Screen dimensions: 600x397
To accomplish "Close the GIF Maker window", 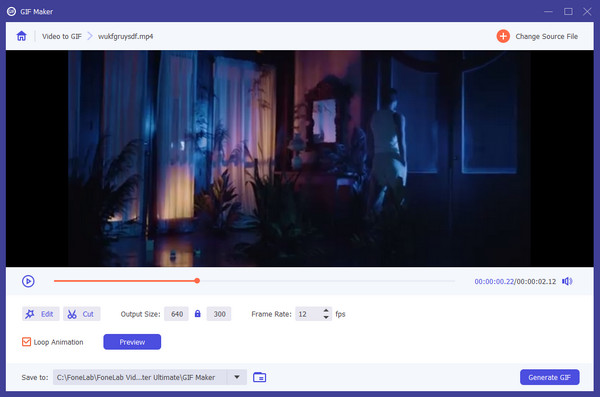I will tap(587, 11).
